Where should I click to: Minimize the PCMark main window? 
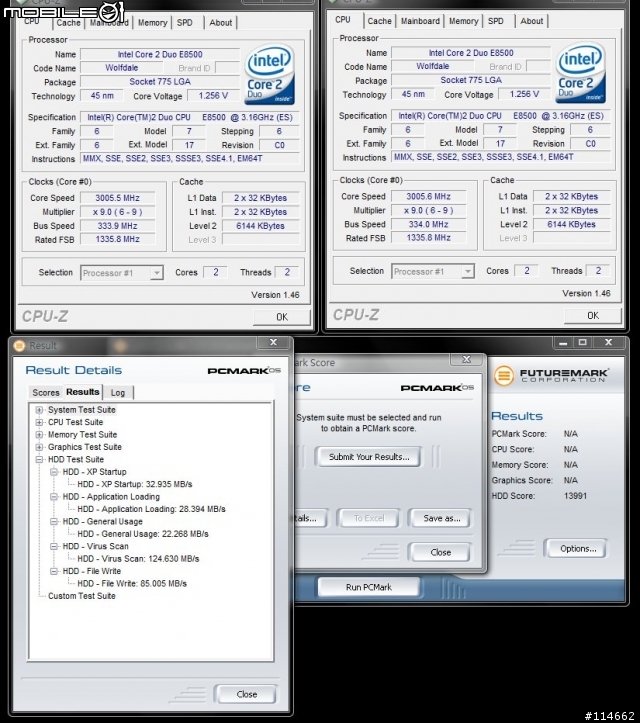tap(563, 343)
